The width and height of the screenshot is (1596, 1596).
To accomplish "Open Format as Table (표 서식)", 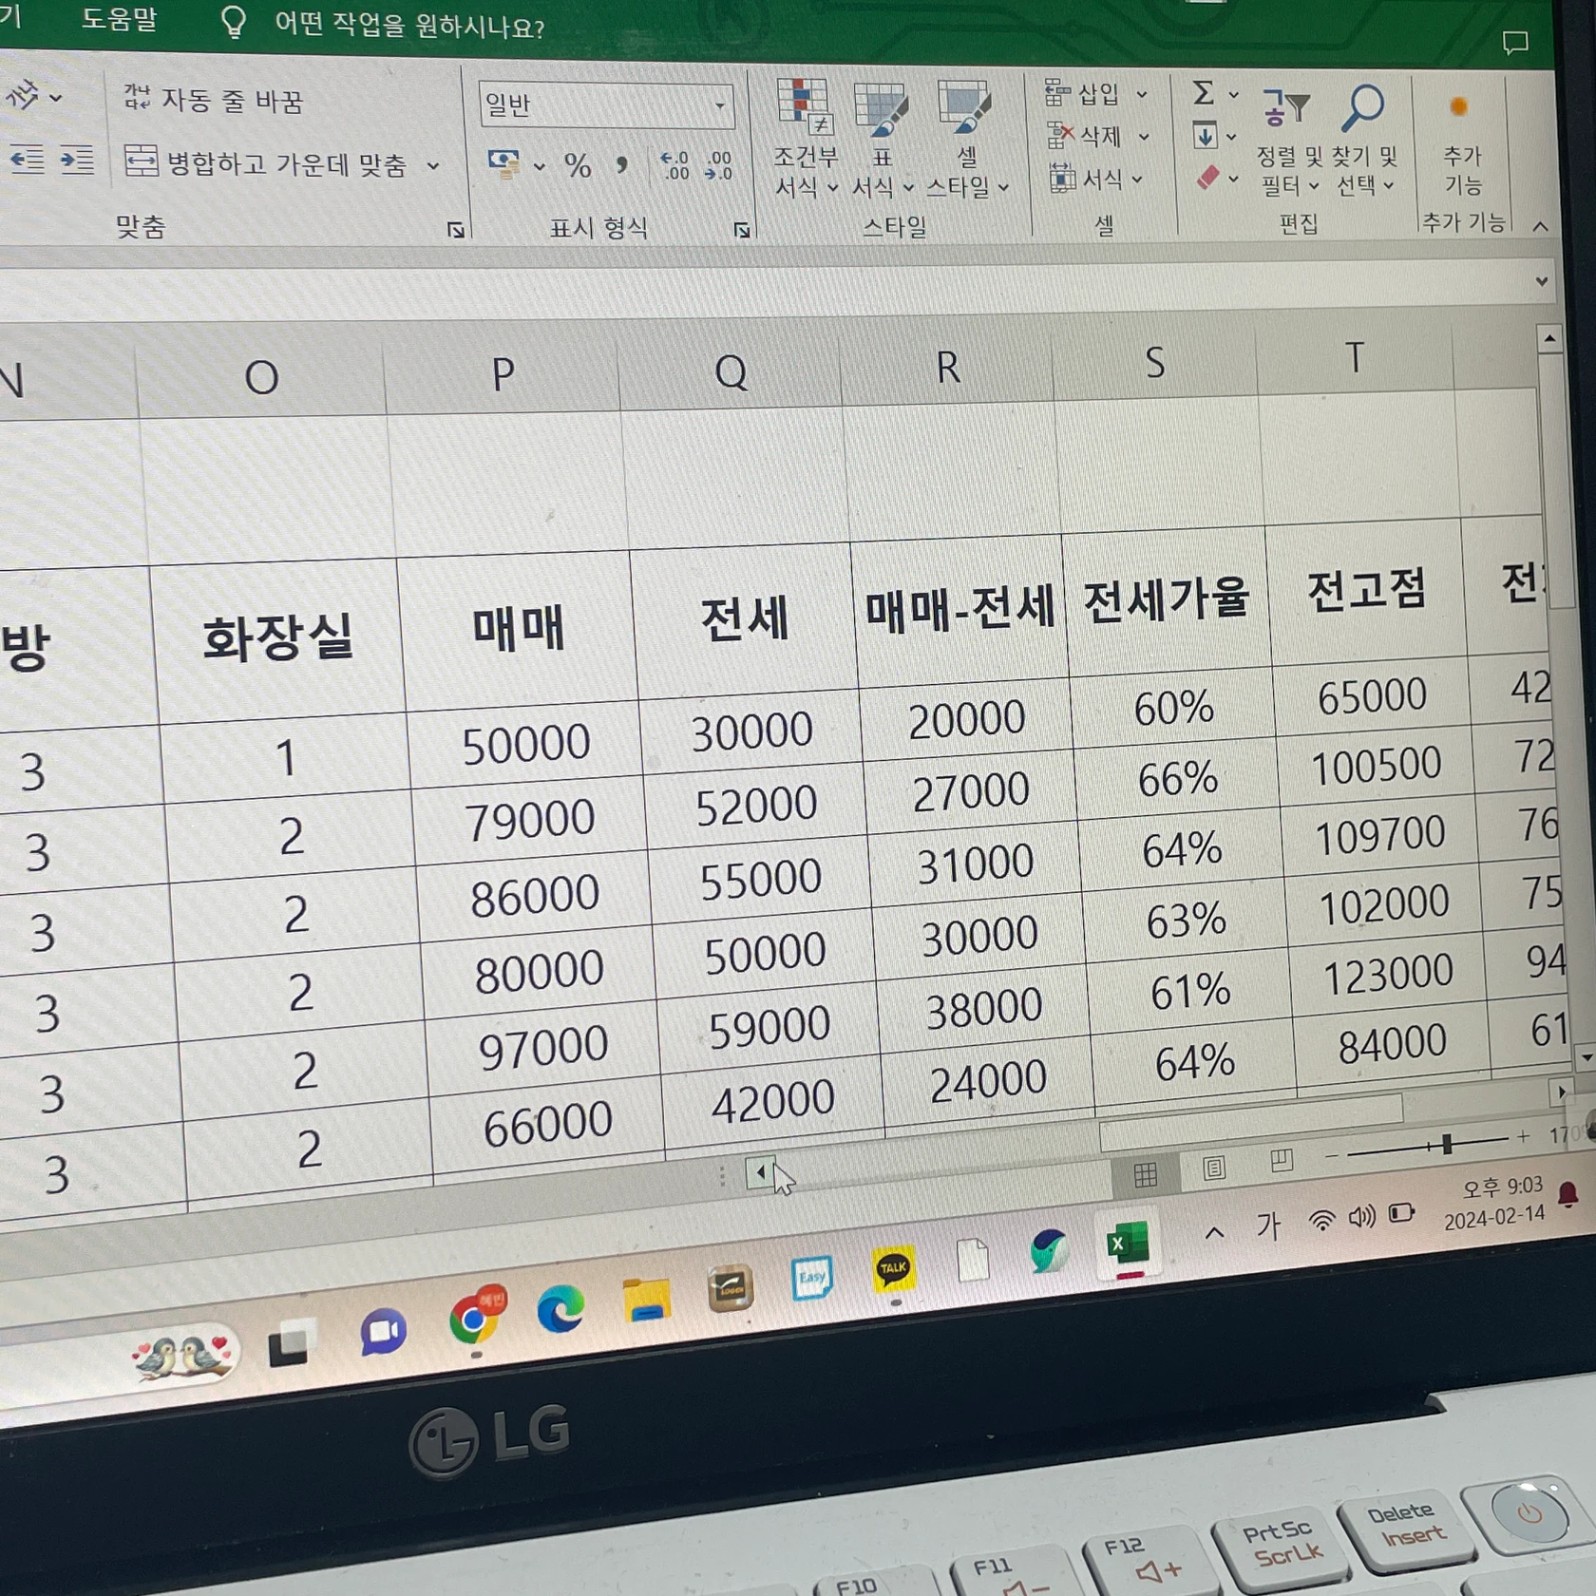I will tap(882, 139).
